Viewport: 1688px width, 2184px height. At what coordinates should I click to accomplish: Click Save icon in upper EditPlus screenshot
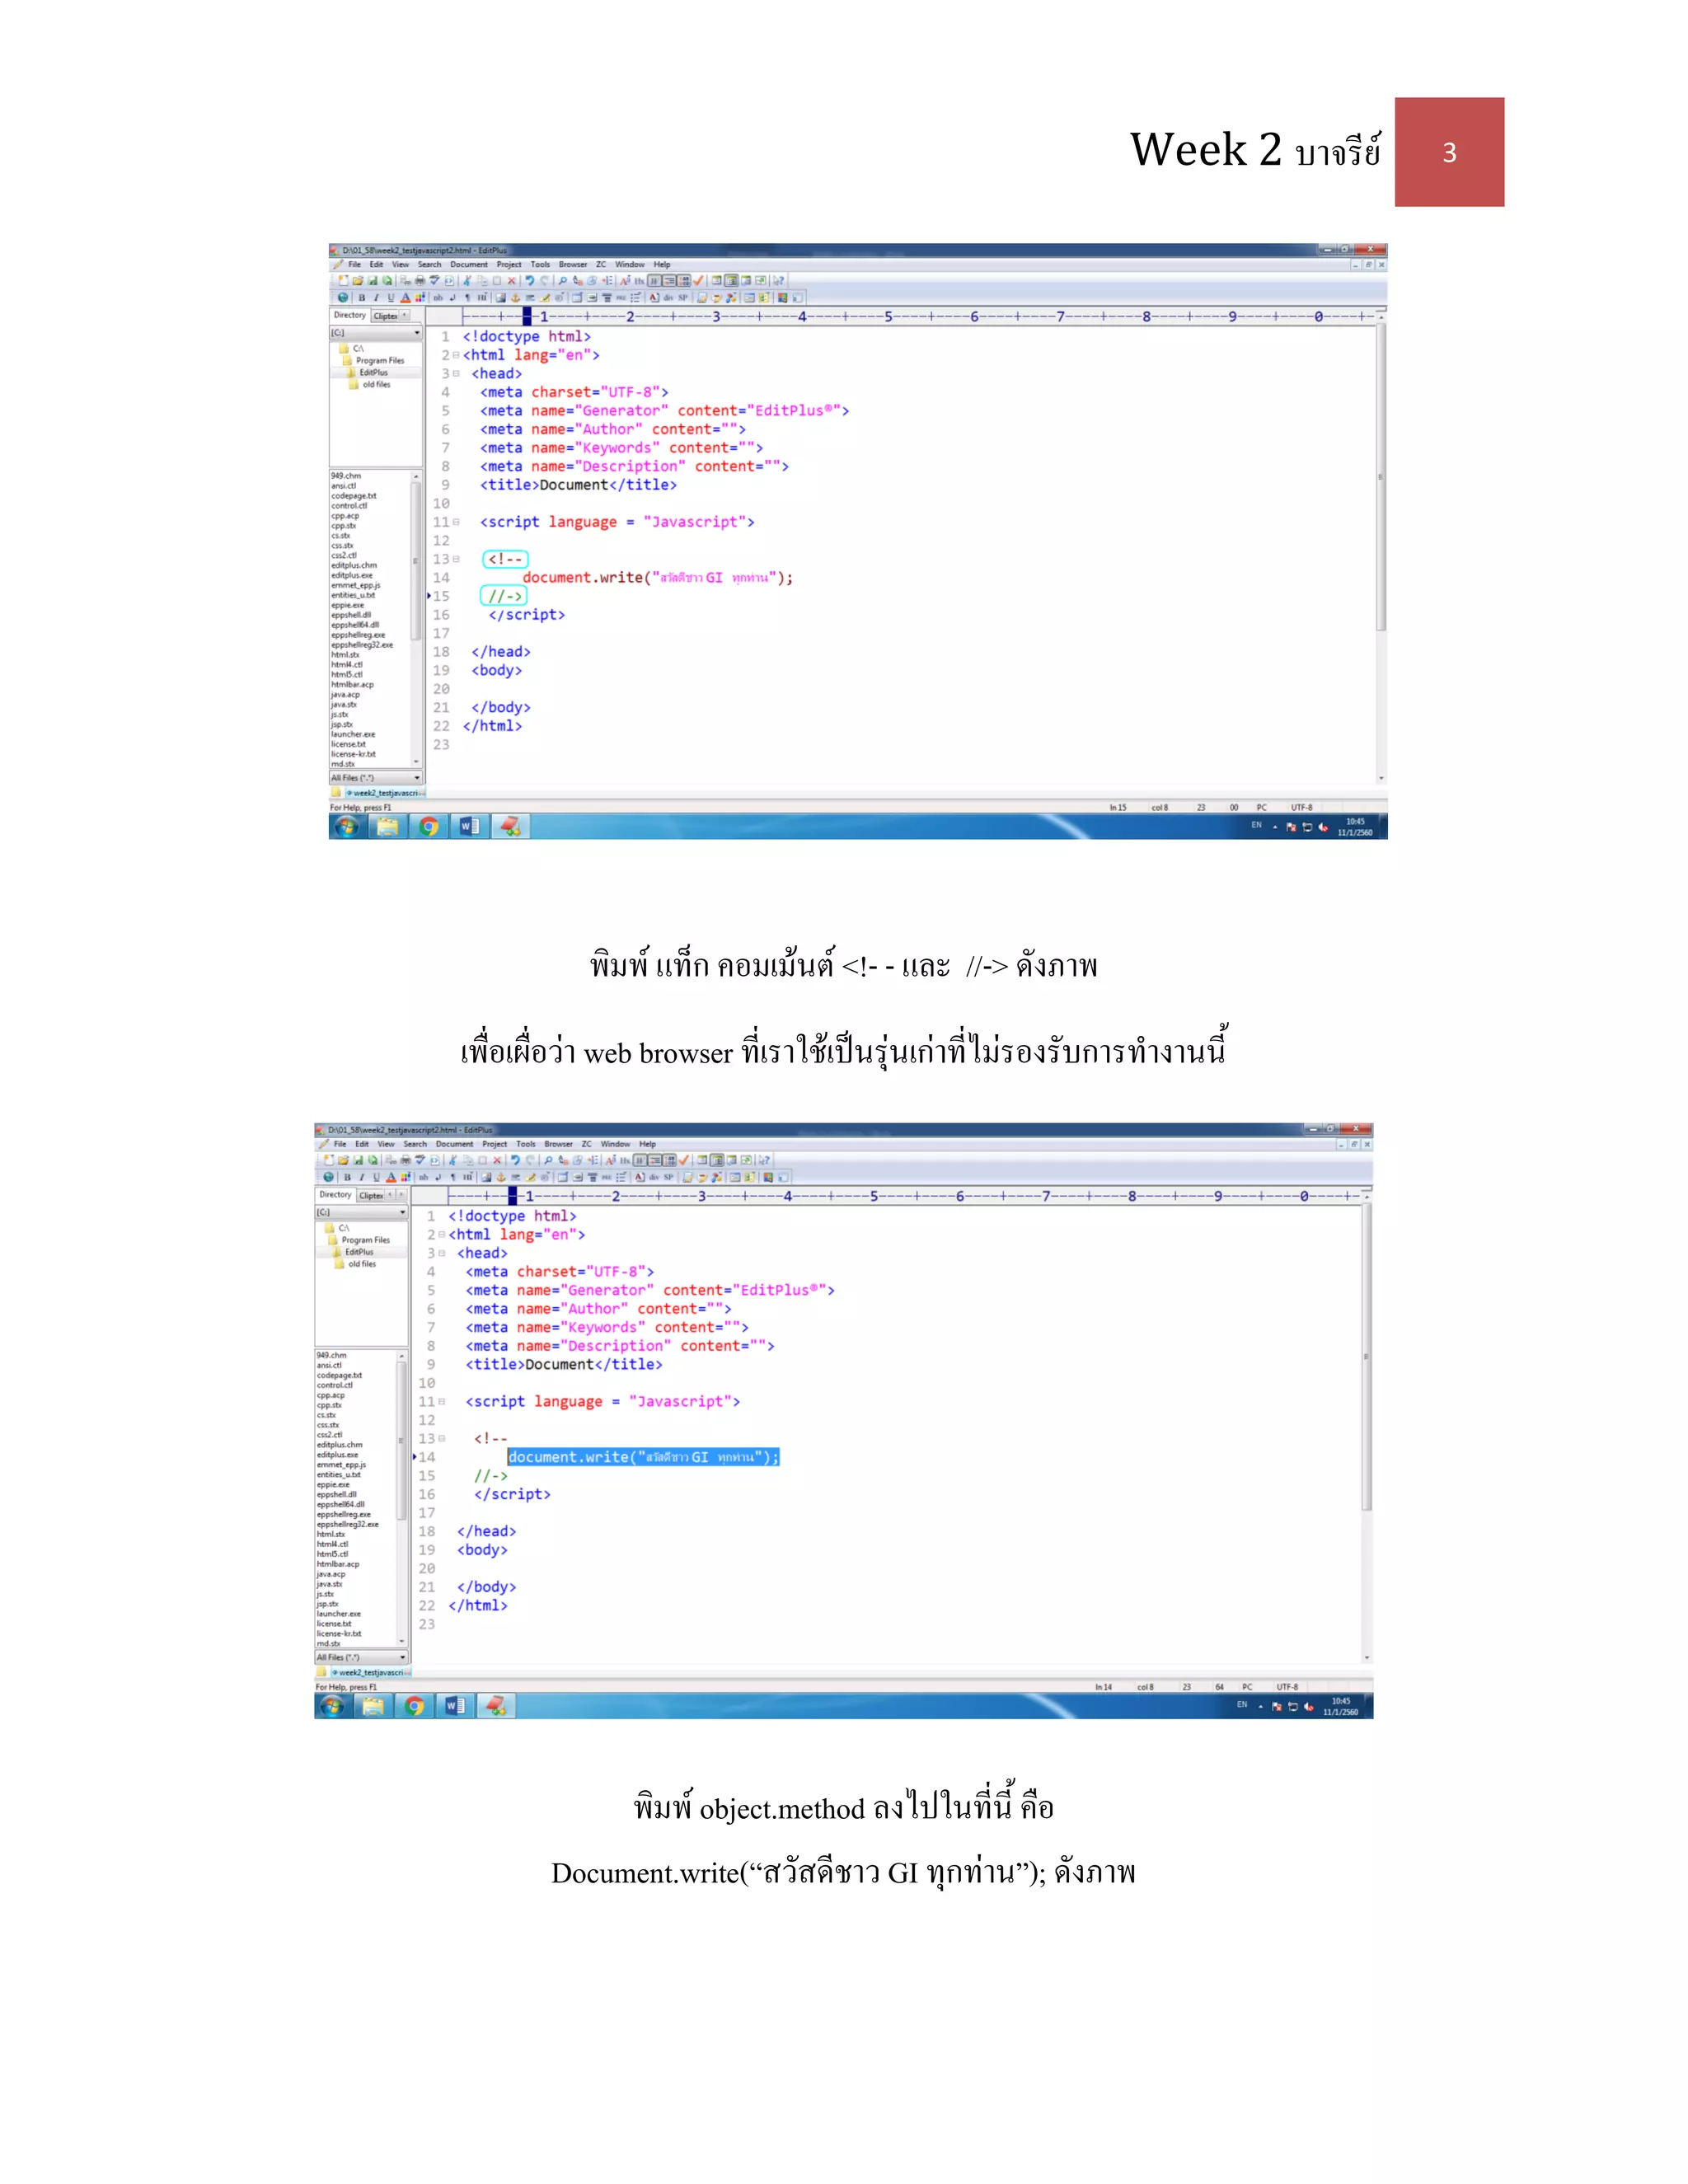click(373, 281)
